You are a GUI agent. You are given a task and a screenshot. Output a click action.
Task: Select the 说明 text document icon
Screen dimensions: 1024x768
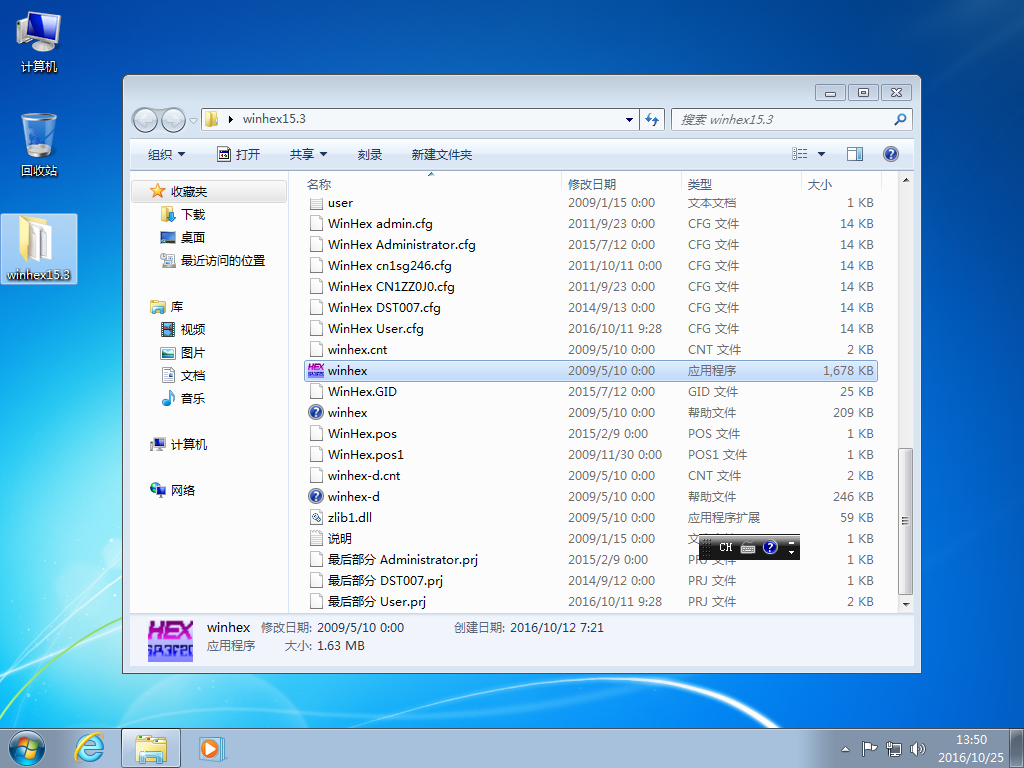316,538
